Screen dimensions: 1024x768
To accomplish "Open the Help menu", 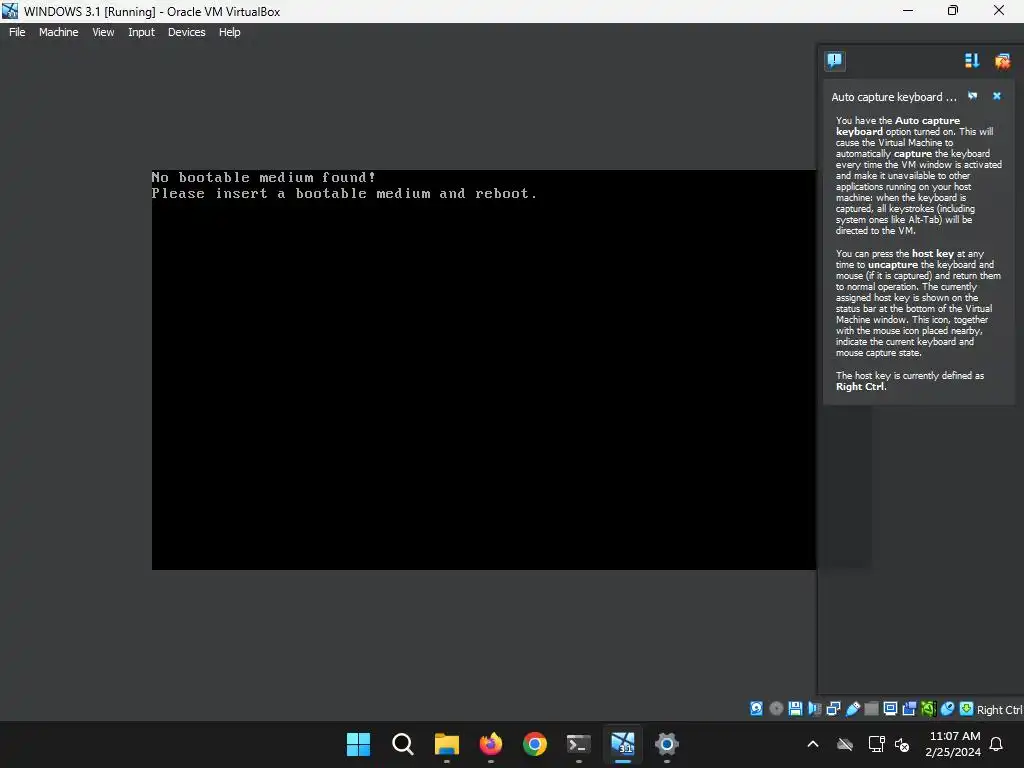I will [x=229, y=32].
